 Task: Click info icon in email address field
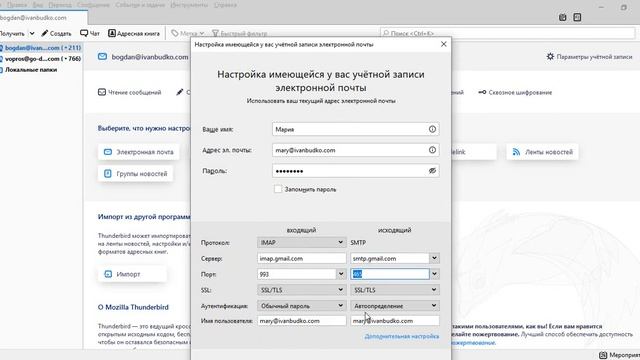click(432, 150)
